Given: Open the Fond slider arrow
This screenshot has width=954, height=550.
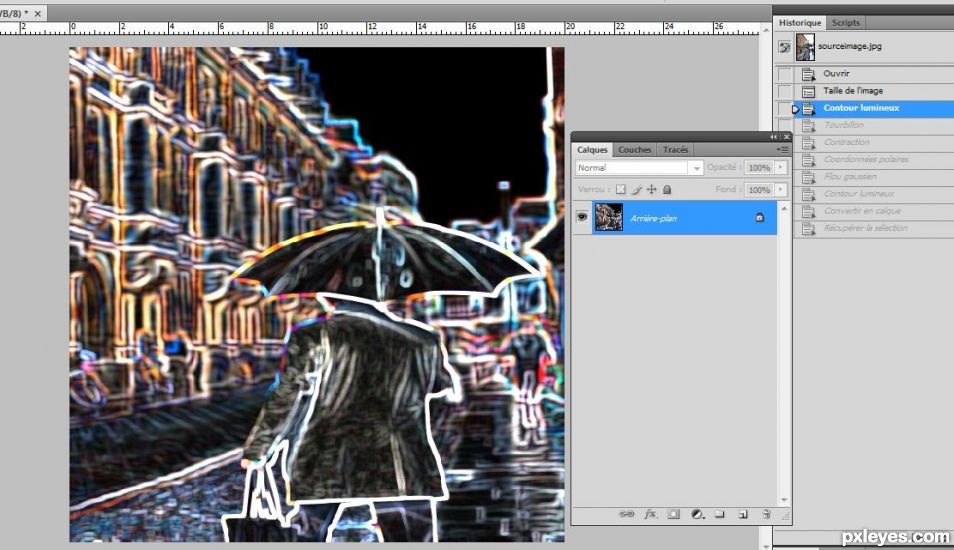Looking at the screenshot, I should (781, 190).
